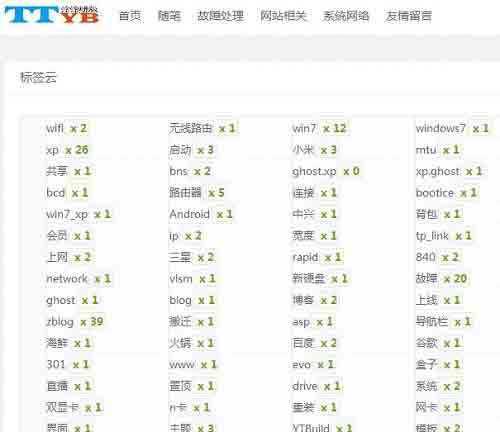Open the 系统网络 navigation menu item

click(346, 16)
